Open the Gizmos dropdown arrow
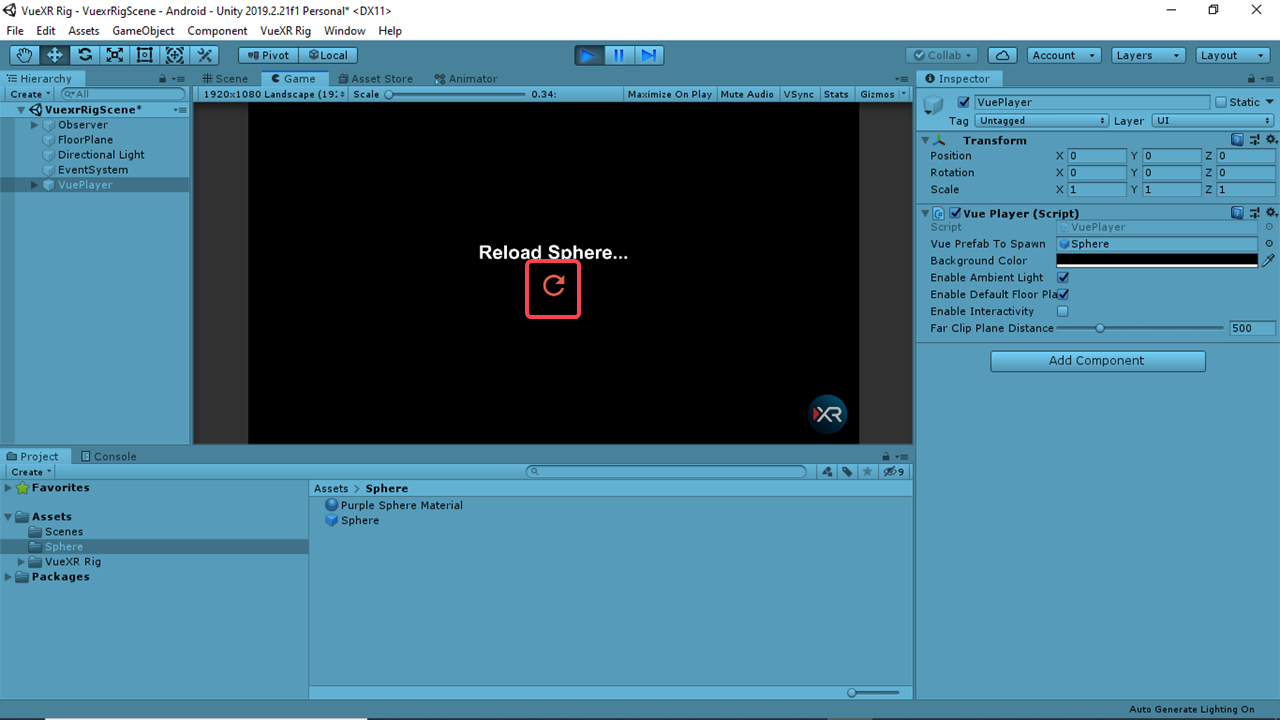 tap(904, 94)
